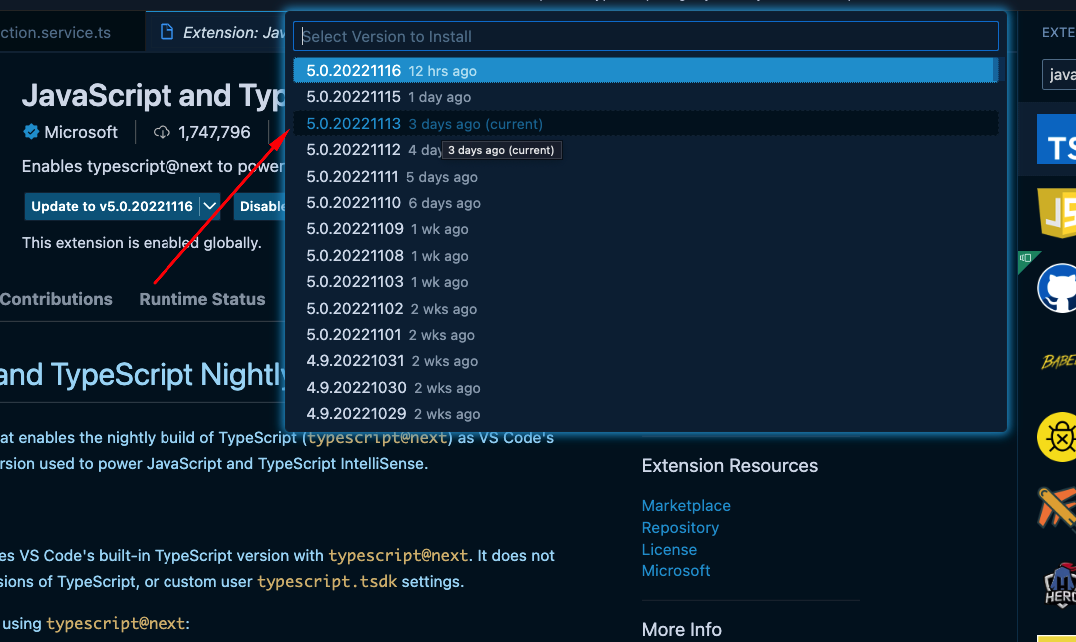Select version 4.9.20221029 entry
Image resolution: width=1076 pixels, height=642 pixels.
pos(645,414)
